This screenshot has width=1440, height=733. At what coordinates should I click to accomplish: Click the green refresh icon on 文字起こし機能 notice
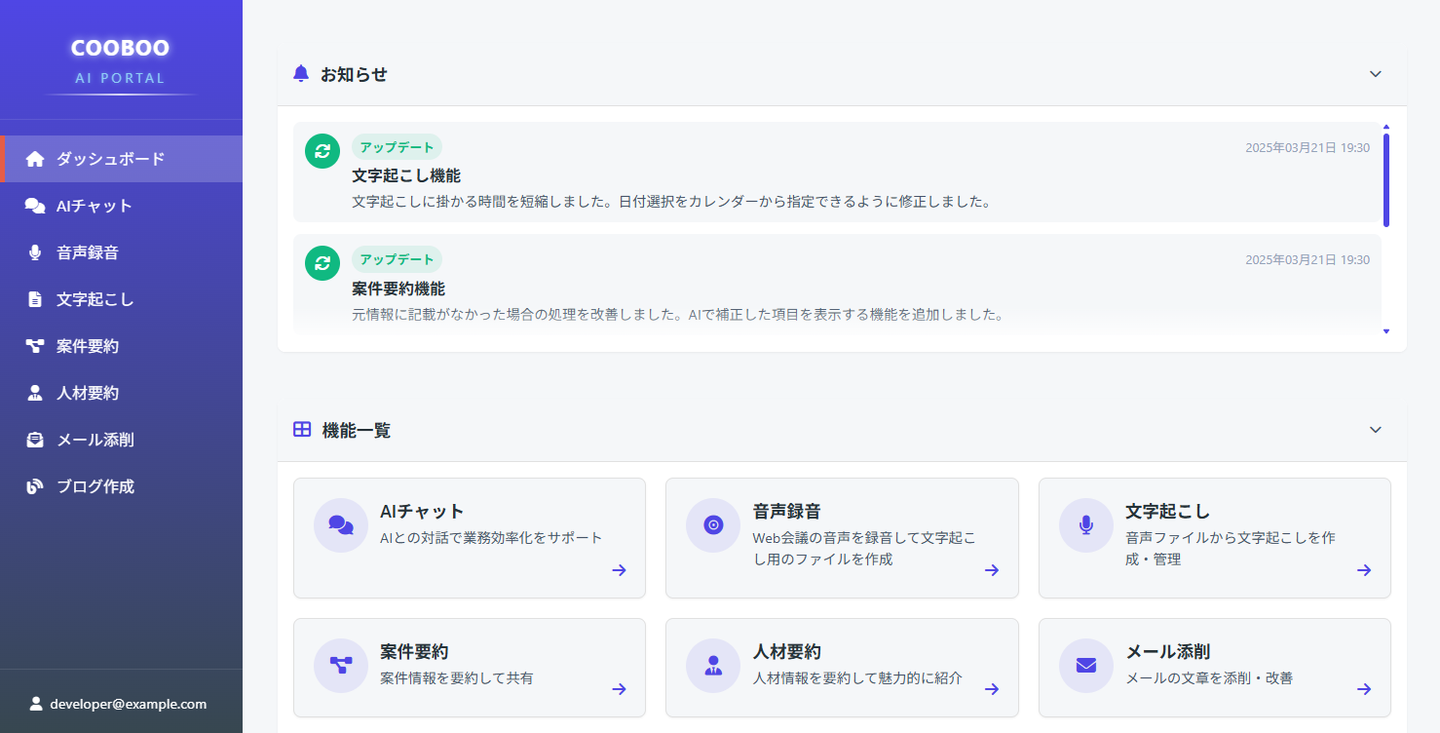point(322,151)
